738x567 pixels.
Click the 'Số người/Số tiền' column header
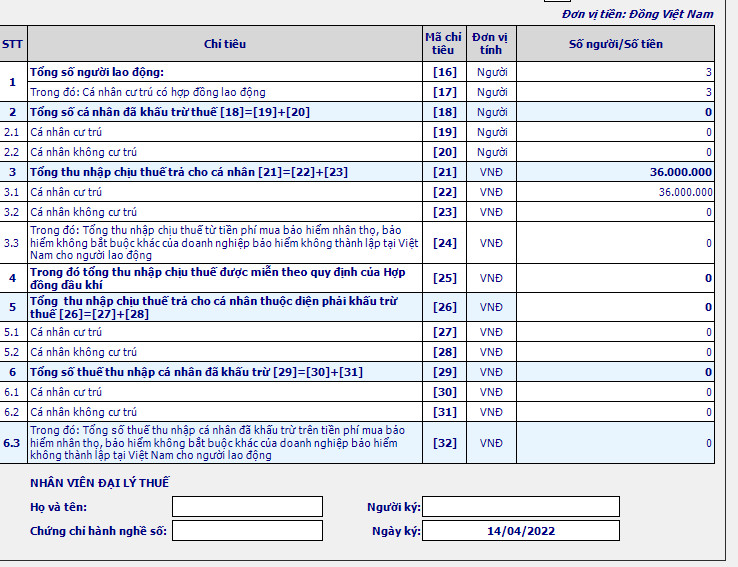(x=615, y=44)
